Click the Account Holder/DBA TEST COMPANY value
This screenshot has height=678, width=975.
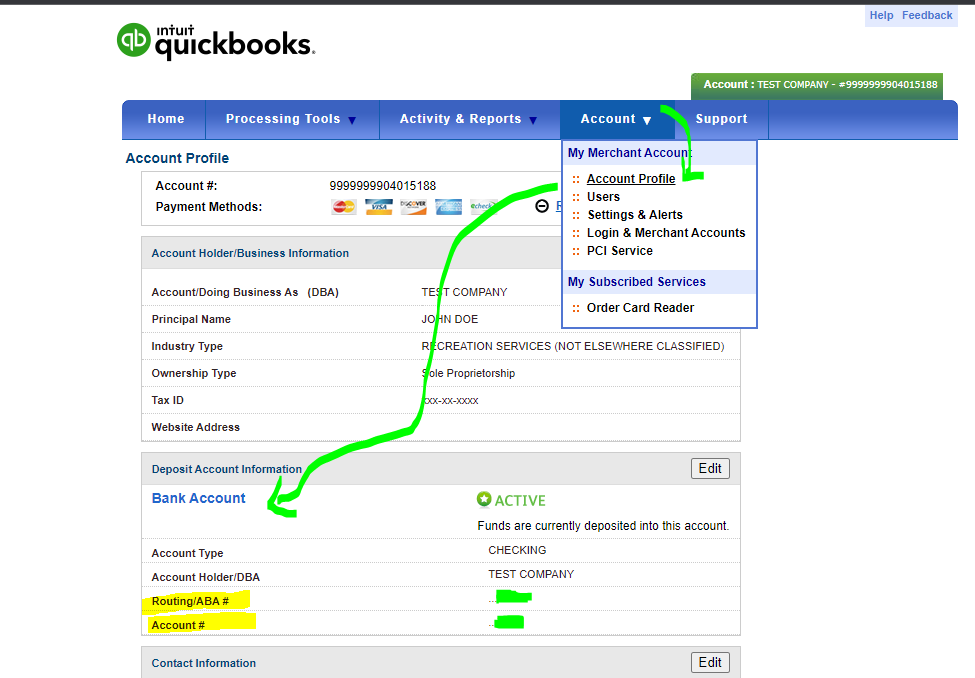point(531,574)
